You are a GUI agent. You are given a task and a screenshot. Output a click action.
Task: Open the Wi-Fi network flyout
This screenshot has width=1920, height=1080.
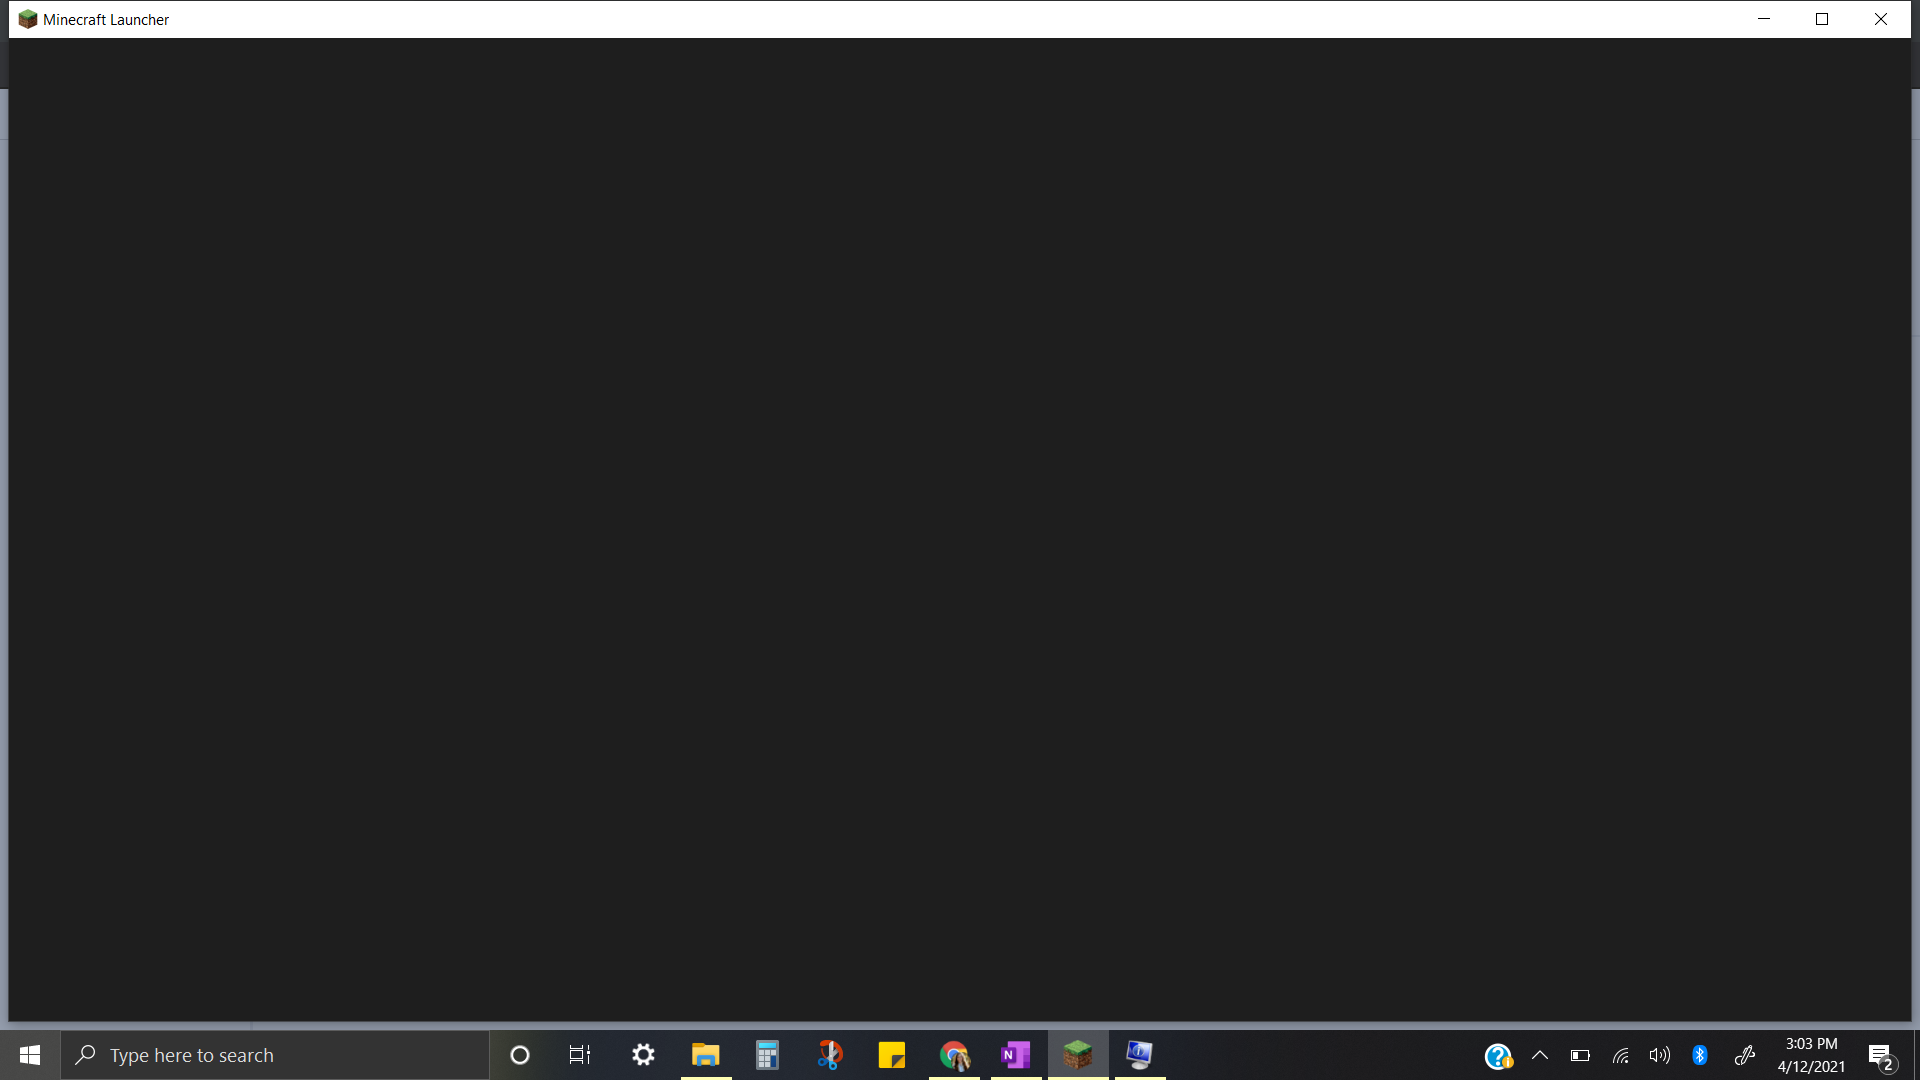[1620, 1055]
